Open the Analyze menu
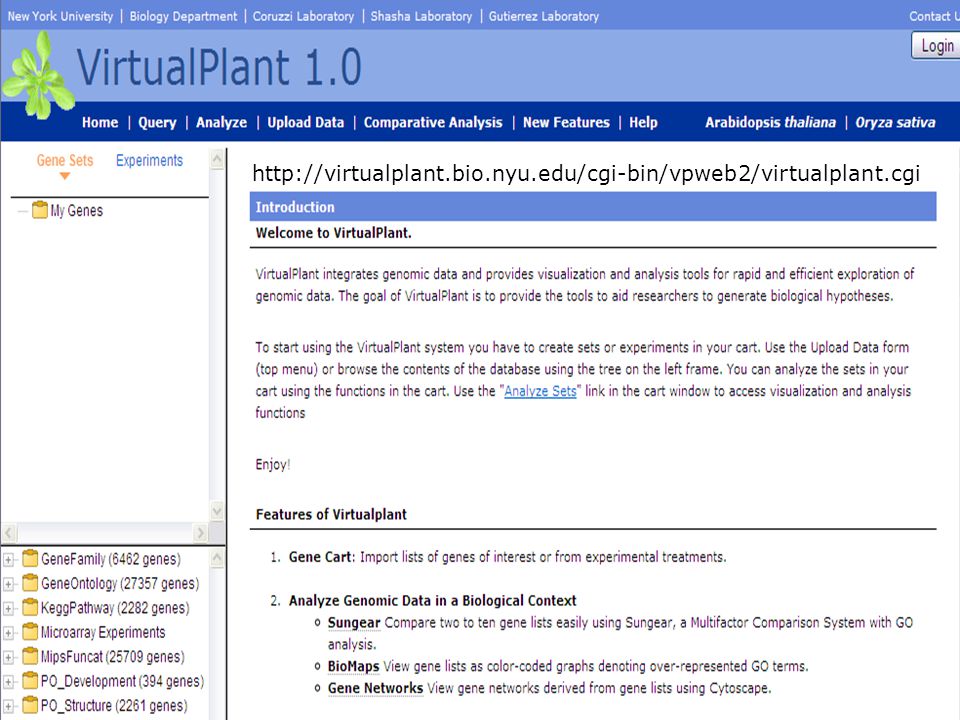This screenshot has height=720, width=960. pyautogui.click(x=221, y=122)
